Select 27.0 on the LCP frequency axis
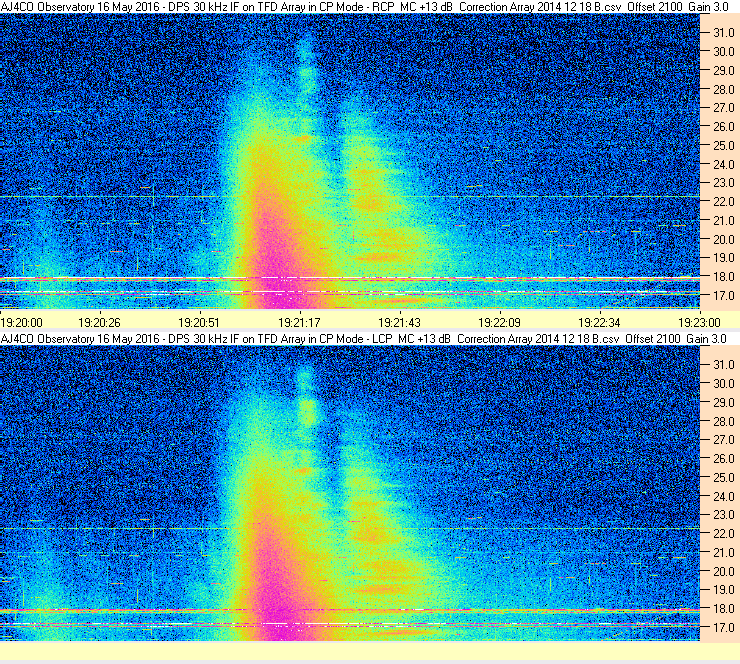This screenshot has width=740, height=664. 723,440
